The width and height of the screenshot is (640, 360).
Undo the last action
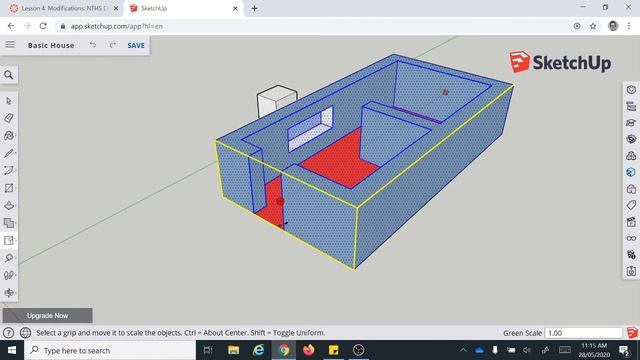[93, 45]
